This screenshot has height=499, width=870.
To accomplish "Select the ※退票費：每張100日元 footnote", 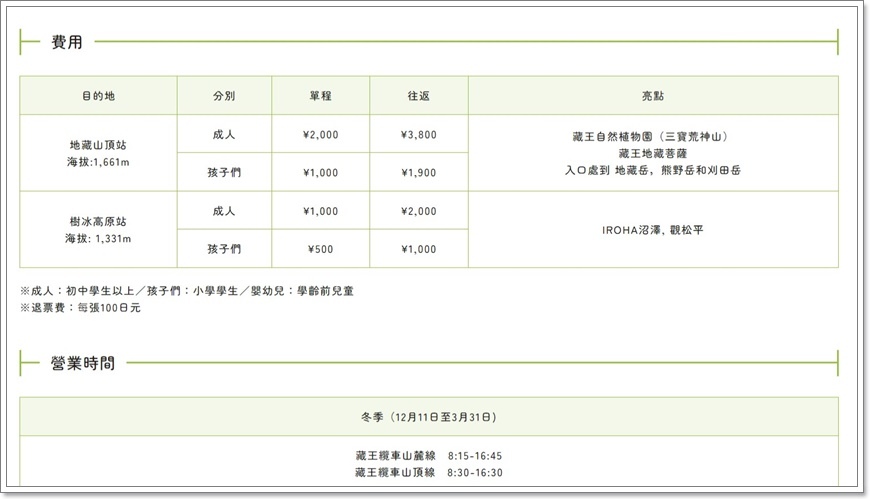I will click(x=80, y=308).
